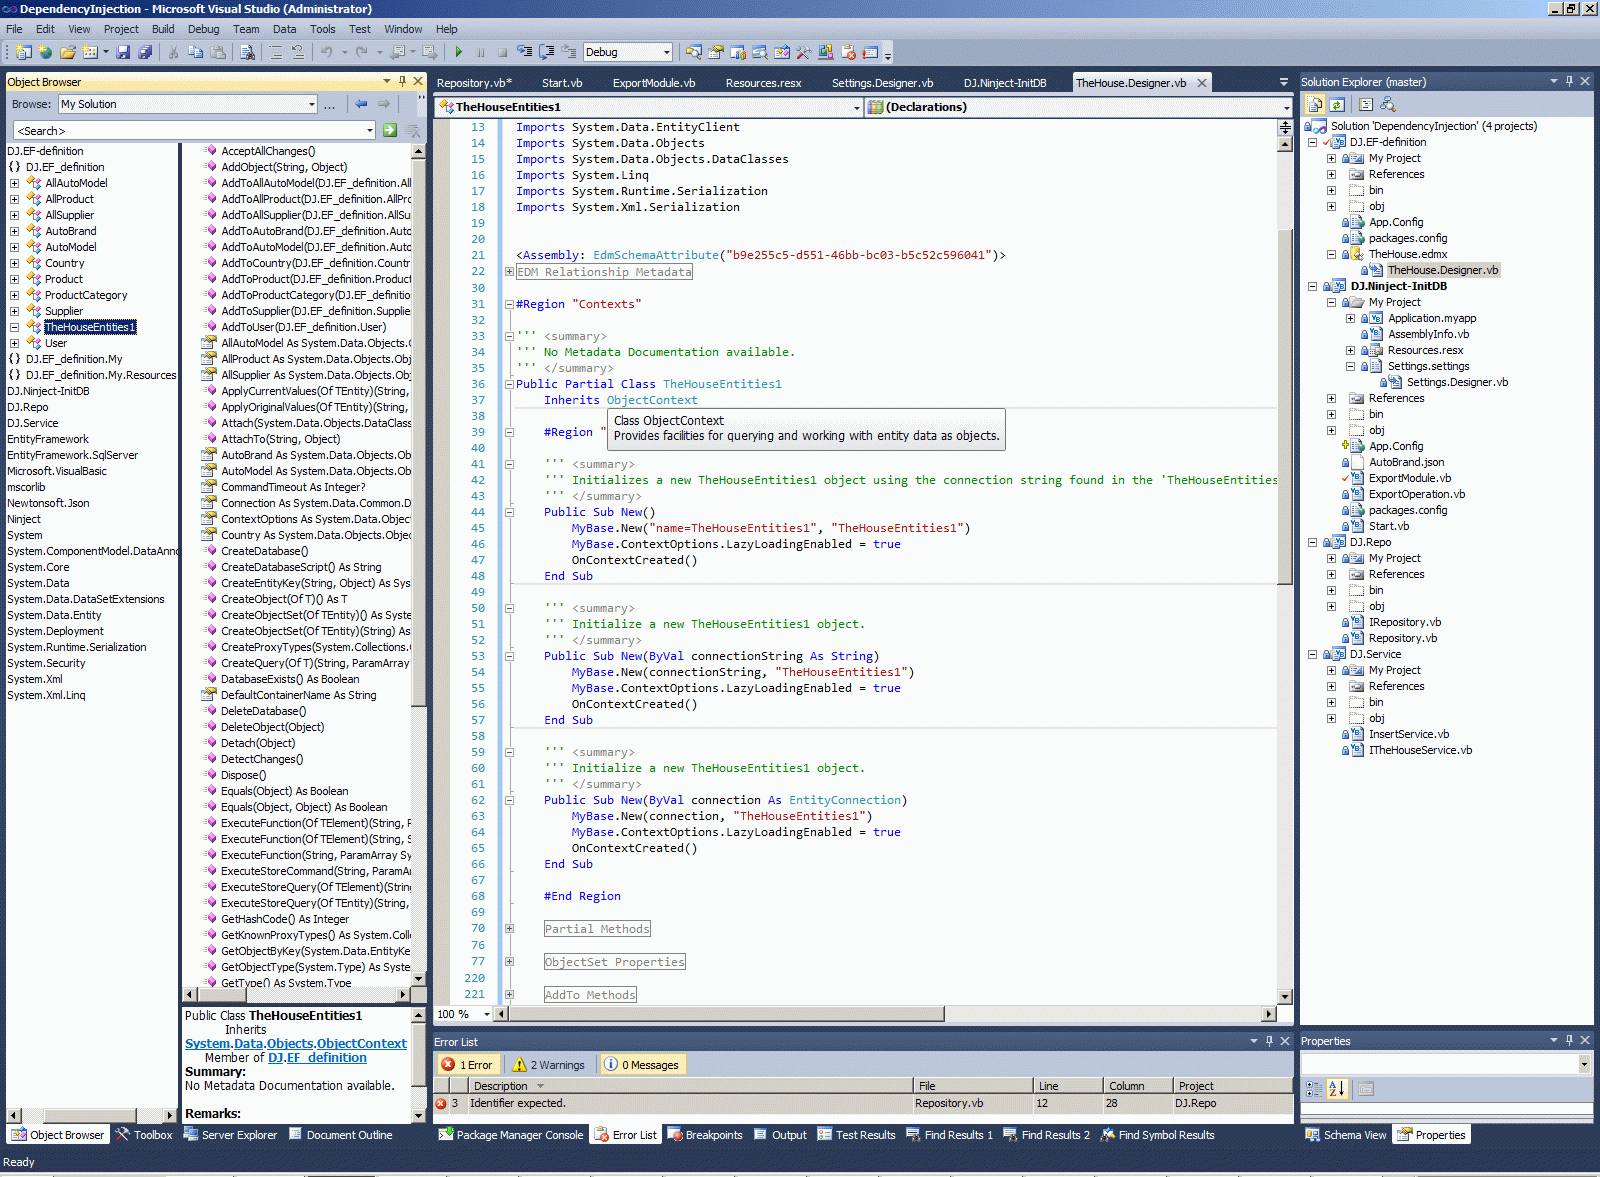Expand the ObjectSet Properties collapsed region
The height and width of the screenshot is (1177, 1600).
pyautogui.click(x=509, y=962)
